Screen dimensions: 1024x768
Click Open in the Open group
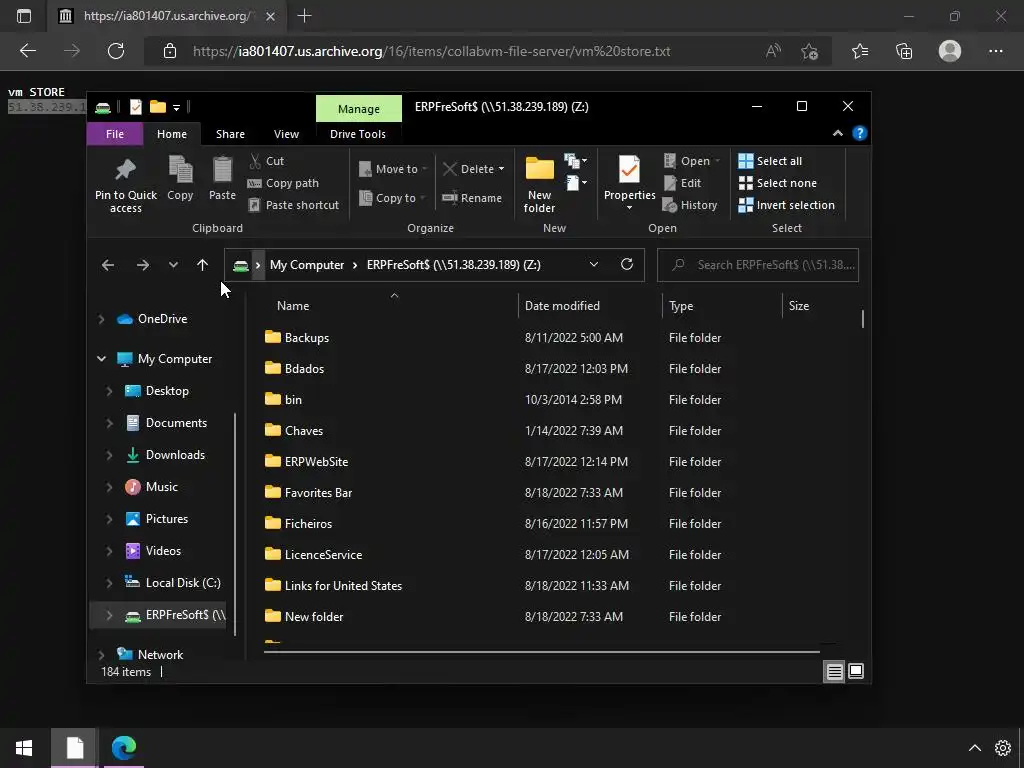pos(692,161)
